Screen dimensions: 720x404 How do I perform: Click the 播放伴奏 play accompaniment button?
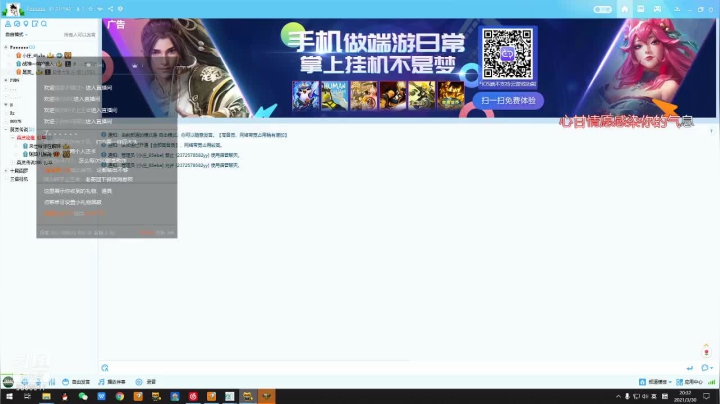(112, 382)
